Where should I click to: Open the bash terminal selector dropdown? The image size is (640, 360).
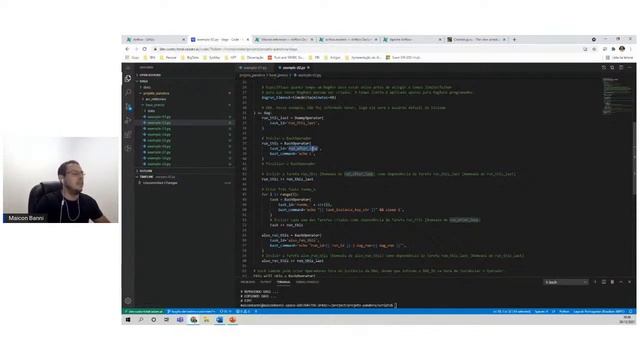566,282
